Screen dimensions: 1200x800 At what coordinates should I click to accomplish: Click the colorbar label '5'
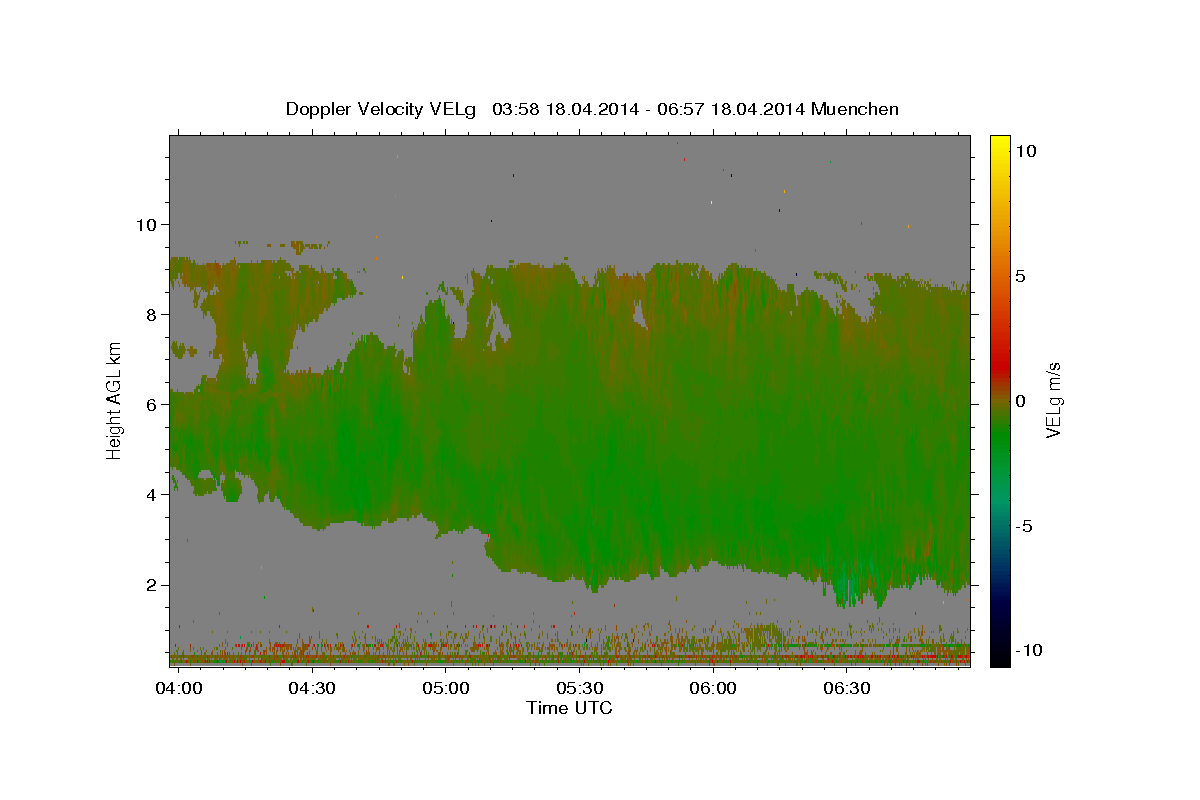click(1020, 276)
